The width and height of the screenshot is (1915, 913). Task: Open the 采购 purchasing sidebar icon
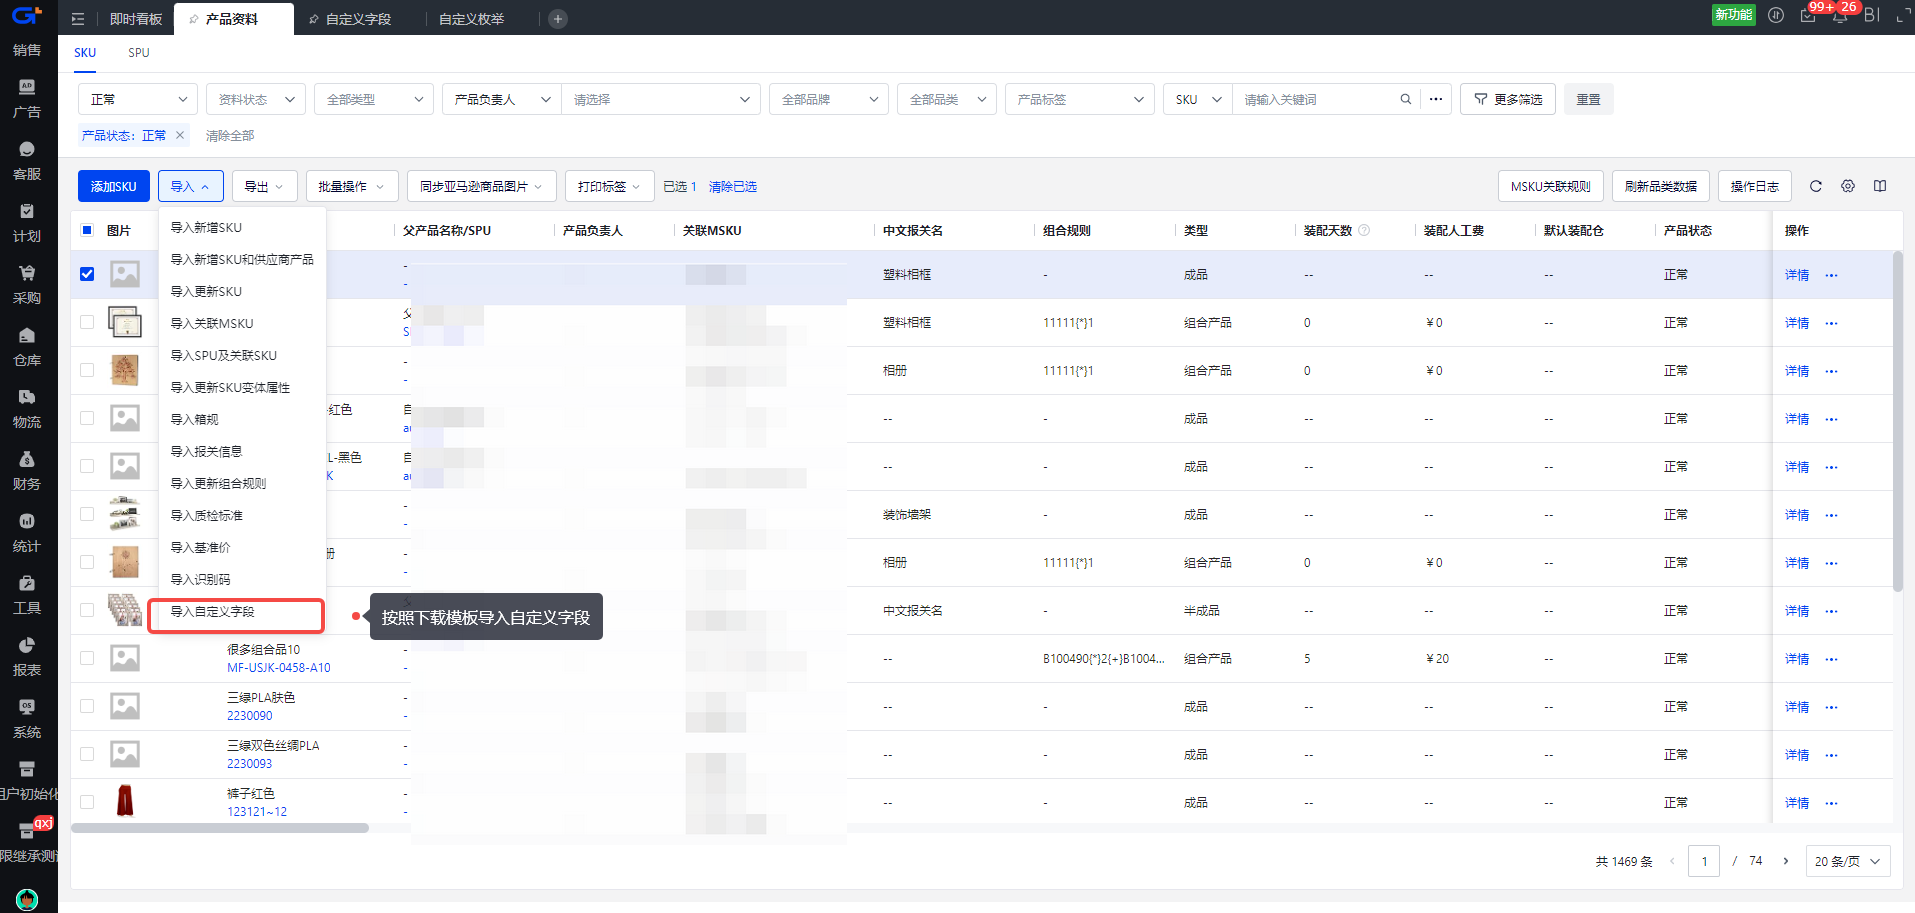[27, 284]
